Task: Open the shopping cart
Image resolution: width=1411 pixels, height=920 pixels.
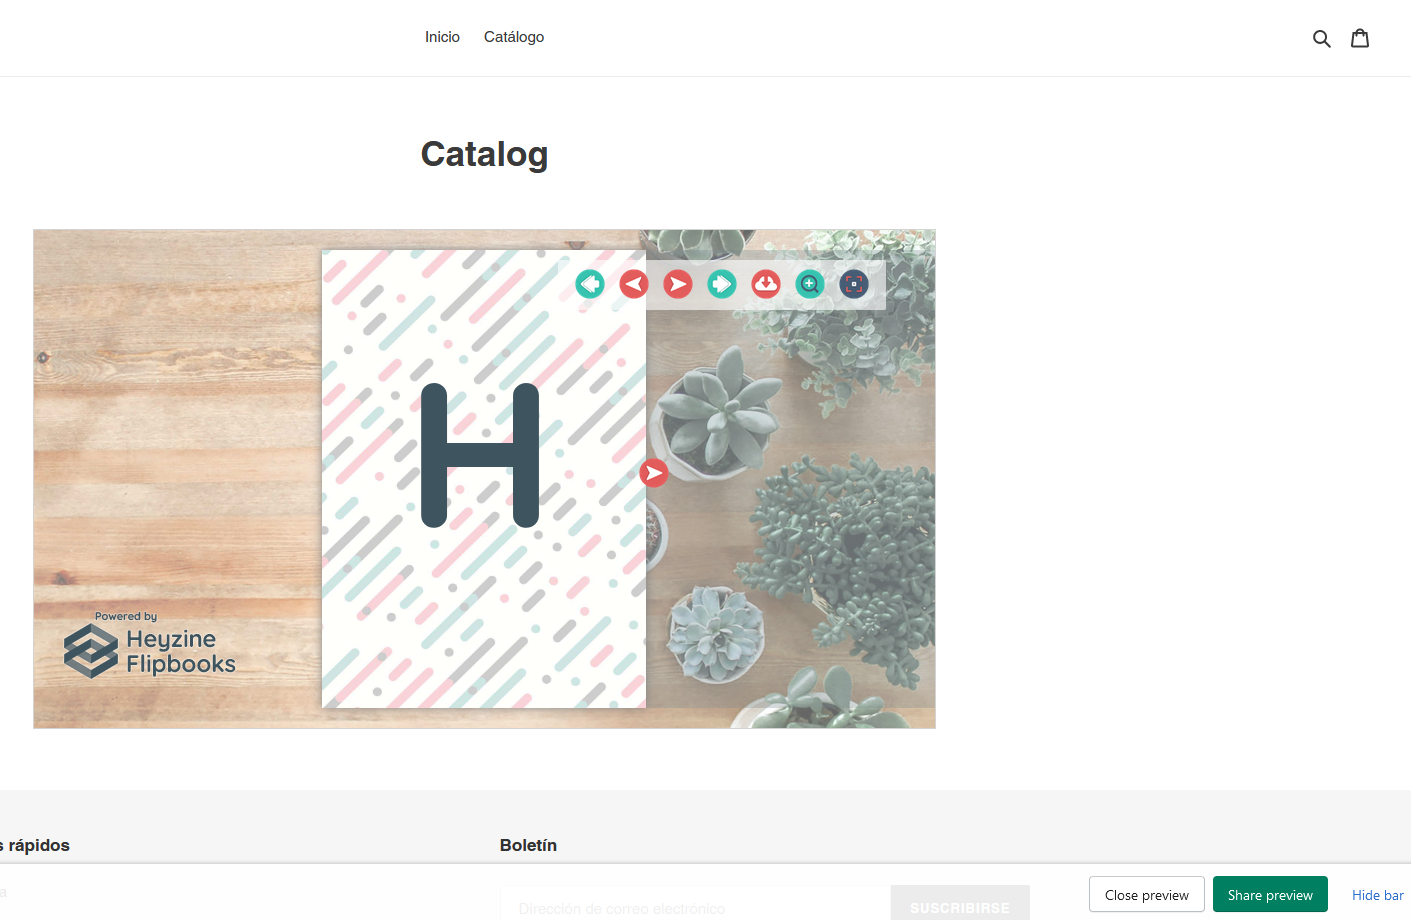Action: 1360,37
